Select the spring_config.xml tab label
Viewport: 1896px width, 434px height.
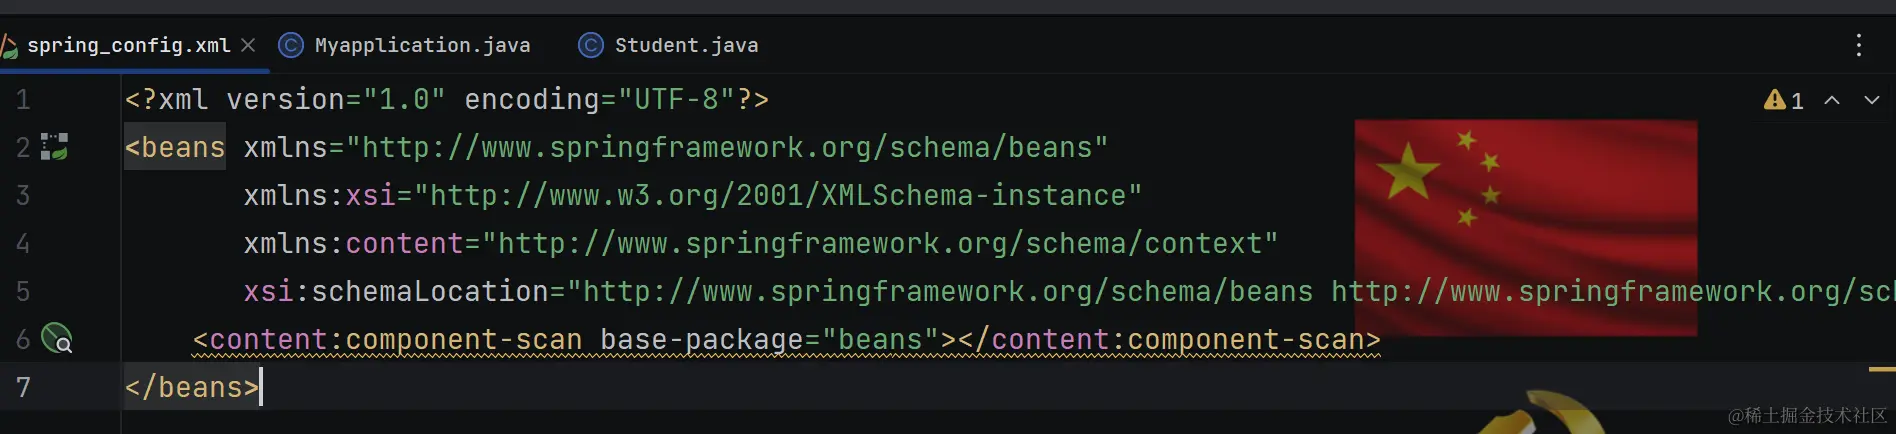tap(128, 45)
